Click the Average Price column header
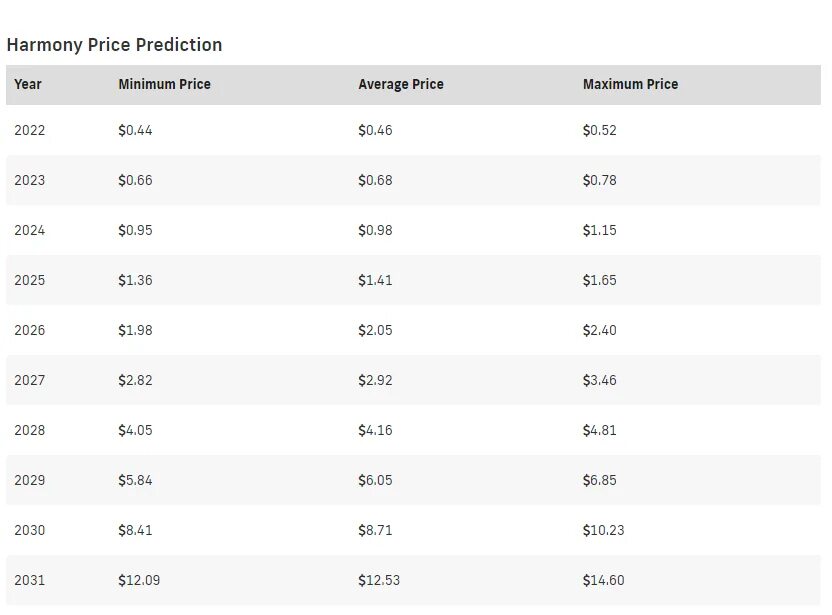This screenshot has height=615, width=832. coord(400,84)
